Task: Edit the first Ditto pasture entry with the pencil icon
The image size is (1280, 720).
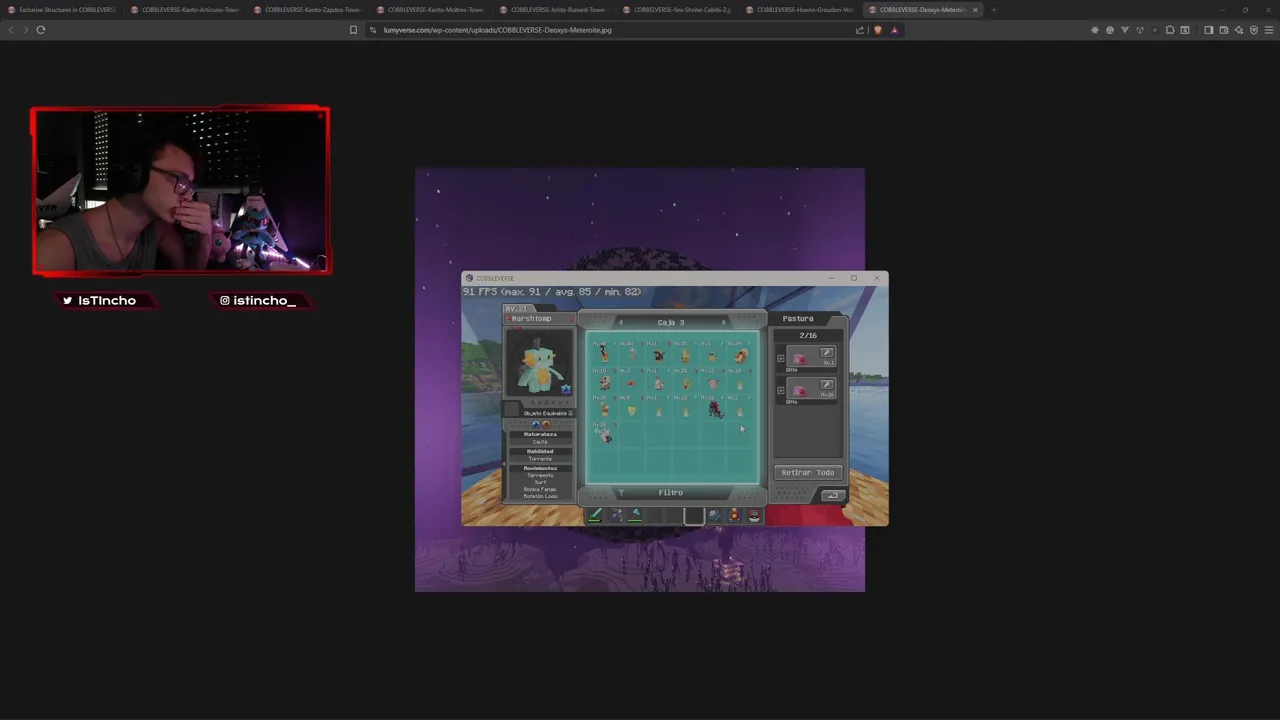Action: click(827, 353)
